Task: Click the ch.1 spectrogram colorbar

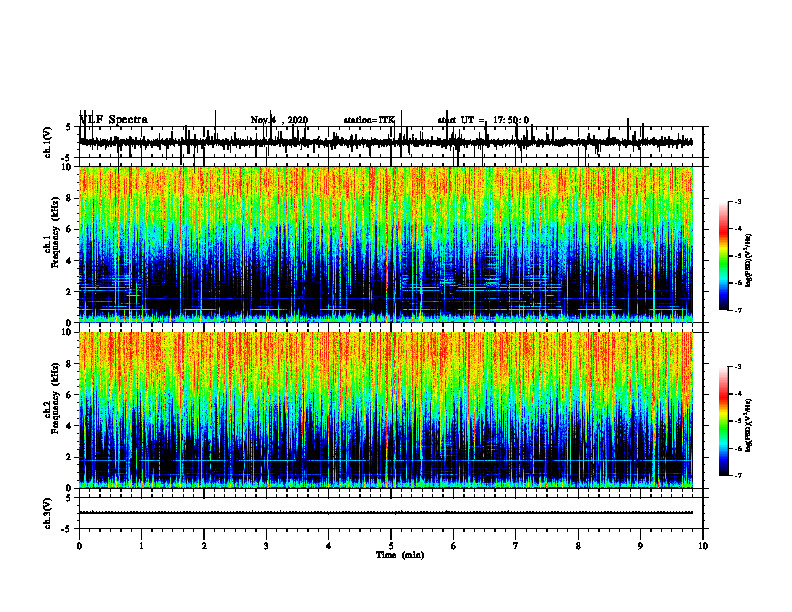Action: (724, 256)
